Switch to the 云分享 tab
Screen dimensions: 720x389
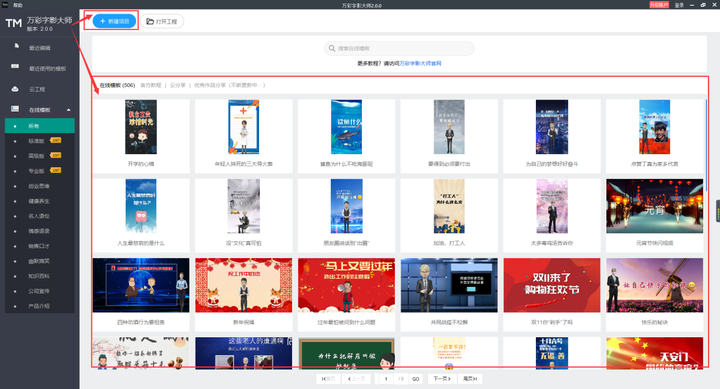tap(178, 85)
